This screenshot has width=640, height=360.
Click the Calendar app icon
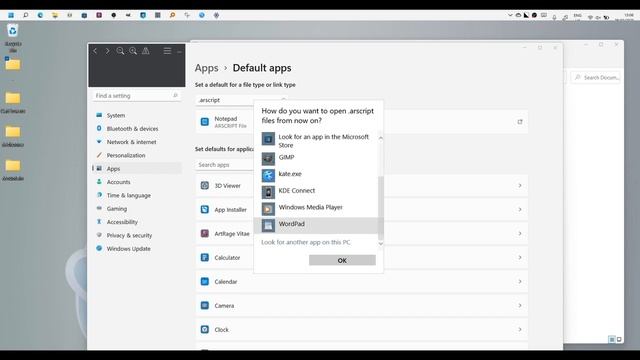coord(204,282)
